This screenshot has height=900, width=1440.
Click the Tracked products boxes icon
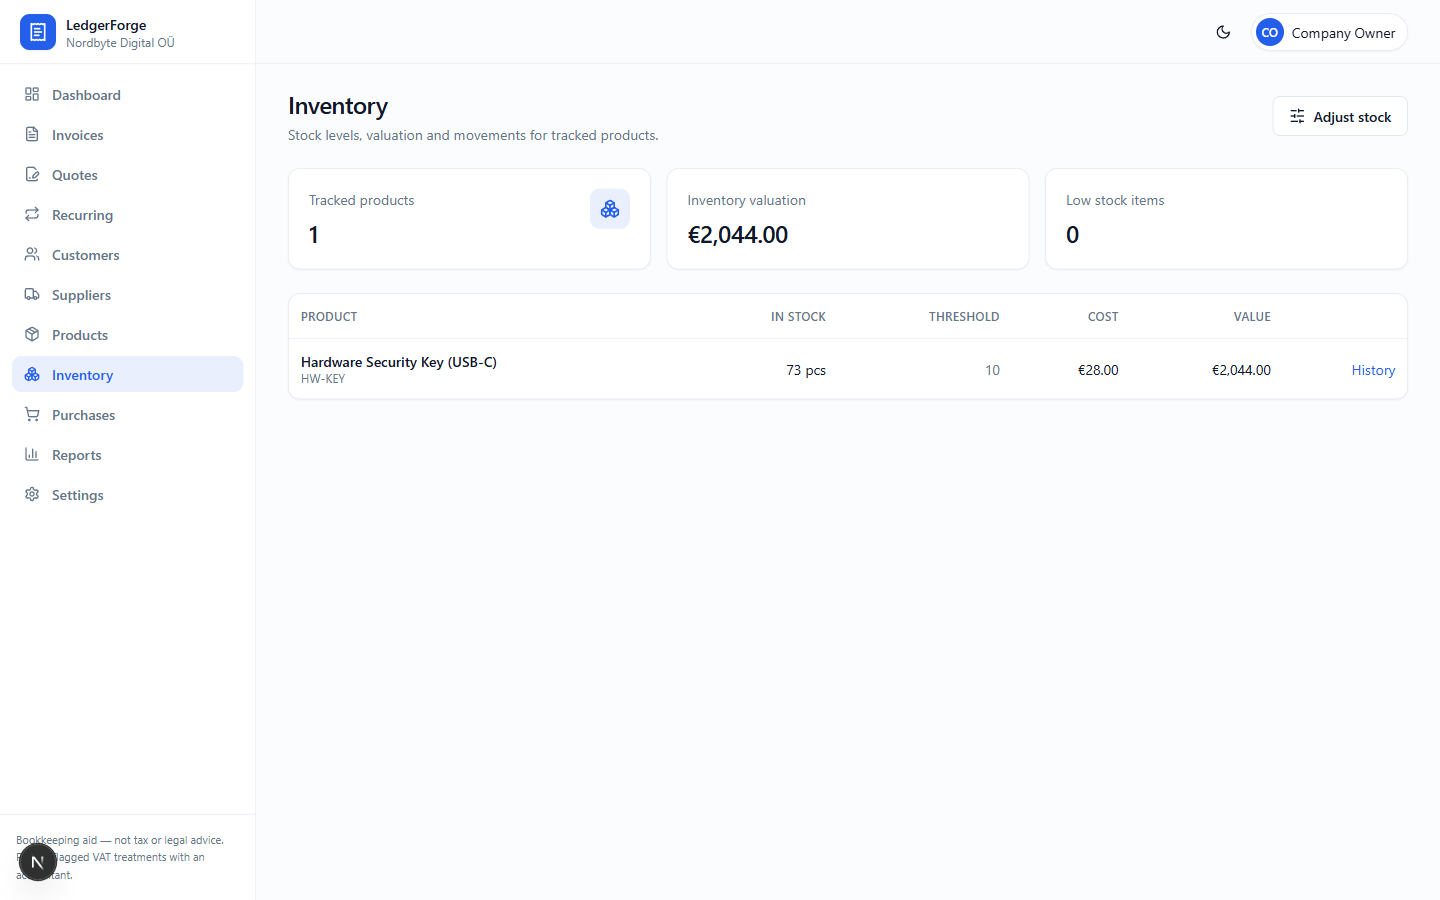tap(610, 209)
